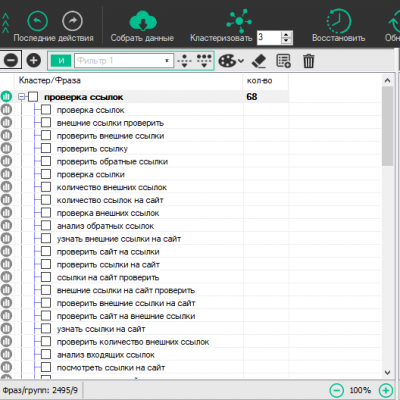
Task: Click the chart icon beside количество ссылок на сайт
Action: pyautogui.click(x=6, y=200)
